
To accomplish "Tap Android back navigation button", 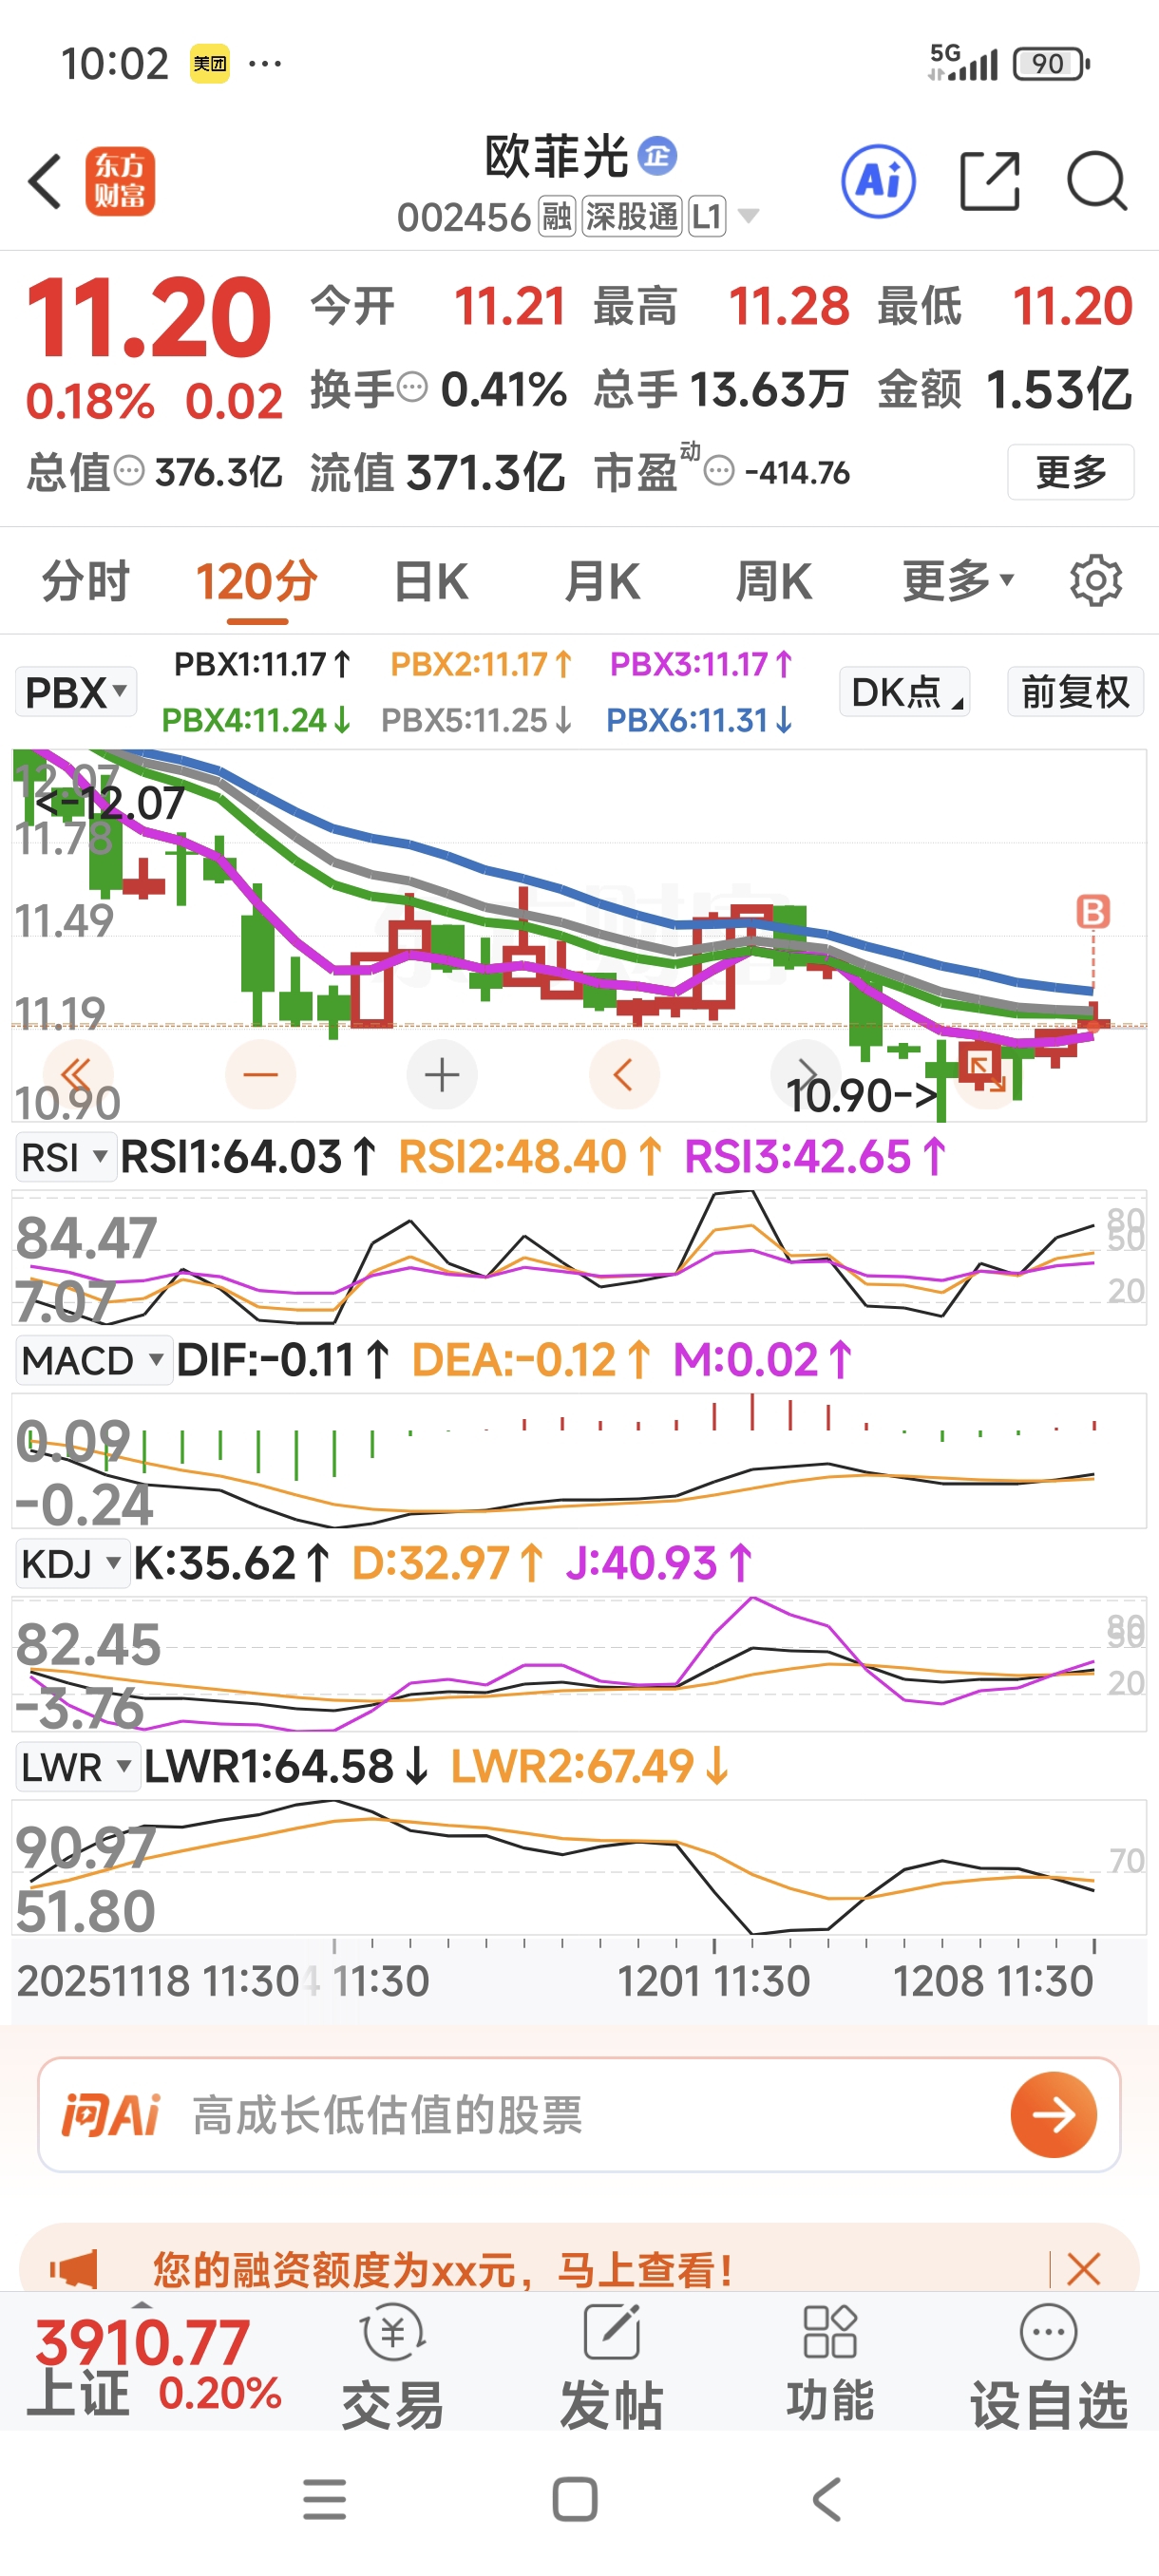I will 827,2499.
